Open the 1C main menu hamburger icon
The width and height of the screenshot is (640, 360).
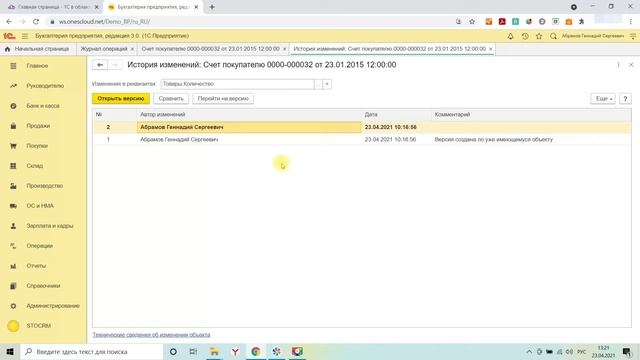tap(25, 36)
